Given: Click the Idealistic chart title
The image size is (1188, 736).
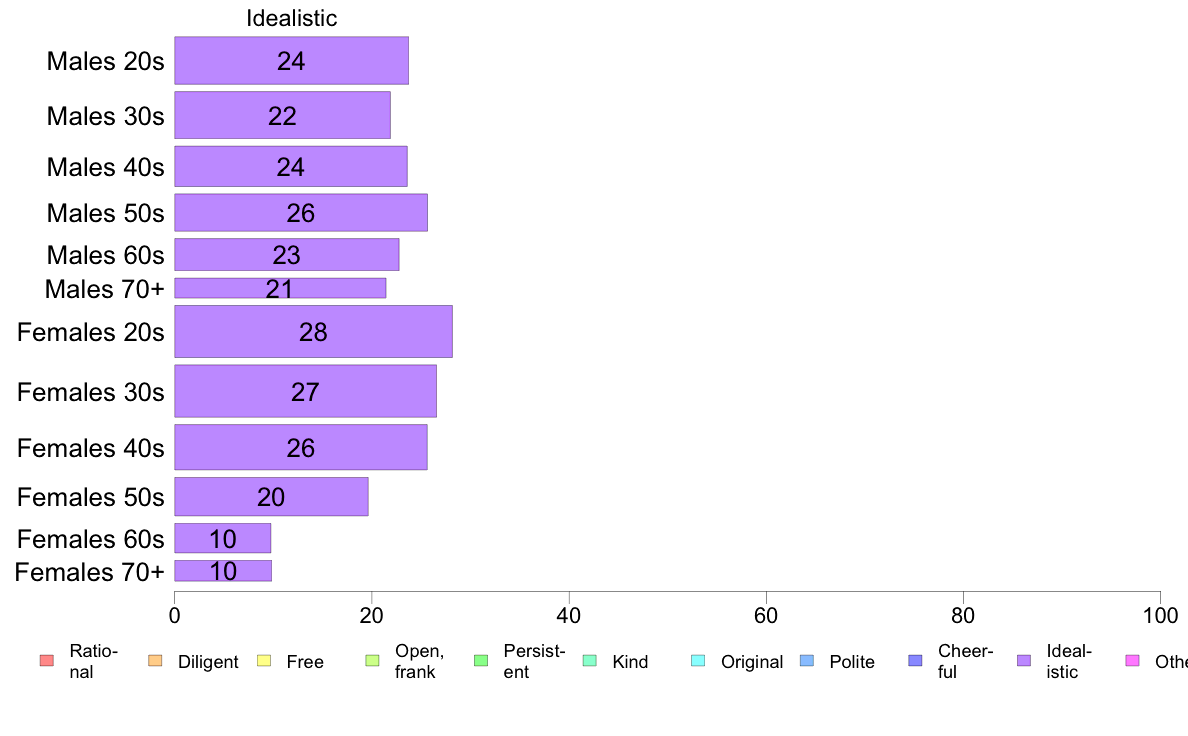Looking at the screenshot, I should (292, 18).
